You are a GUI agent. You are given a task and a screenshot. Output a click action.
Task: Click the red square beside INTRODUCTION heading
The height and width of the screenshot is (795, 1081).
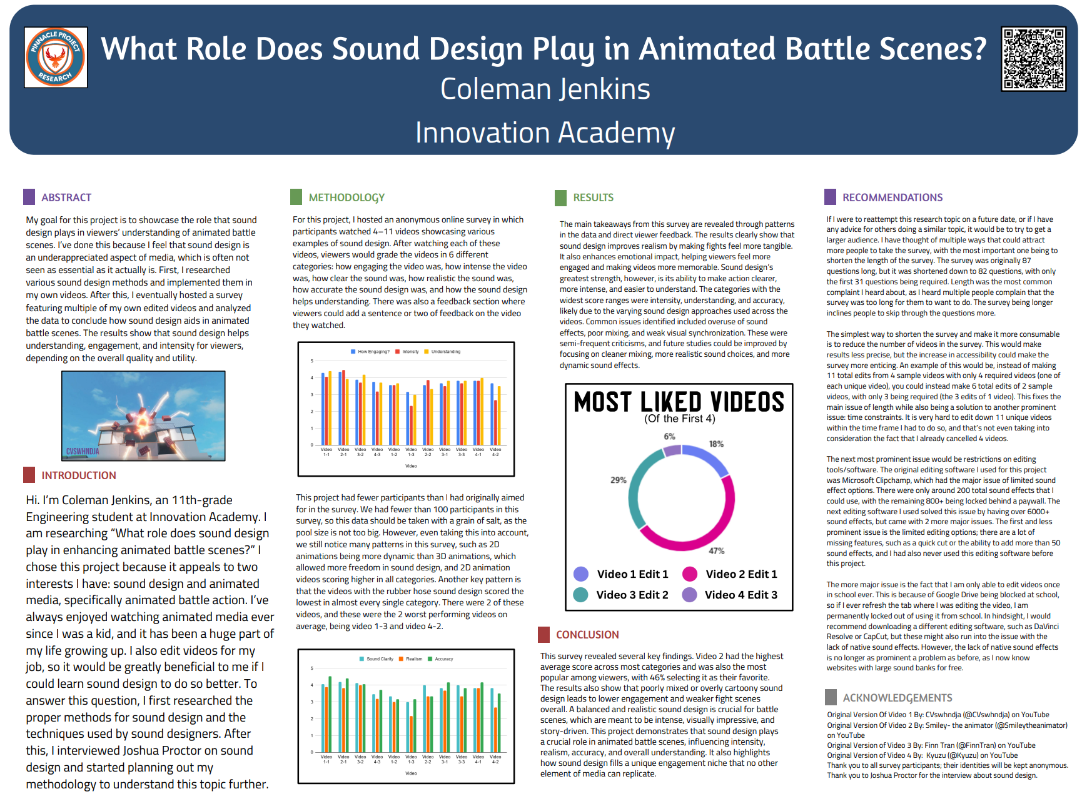[29, 475]
